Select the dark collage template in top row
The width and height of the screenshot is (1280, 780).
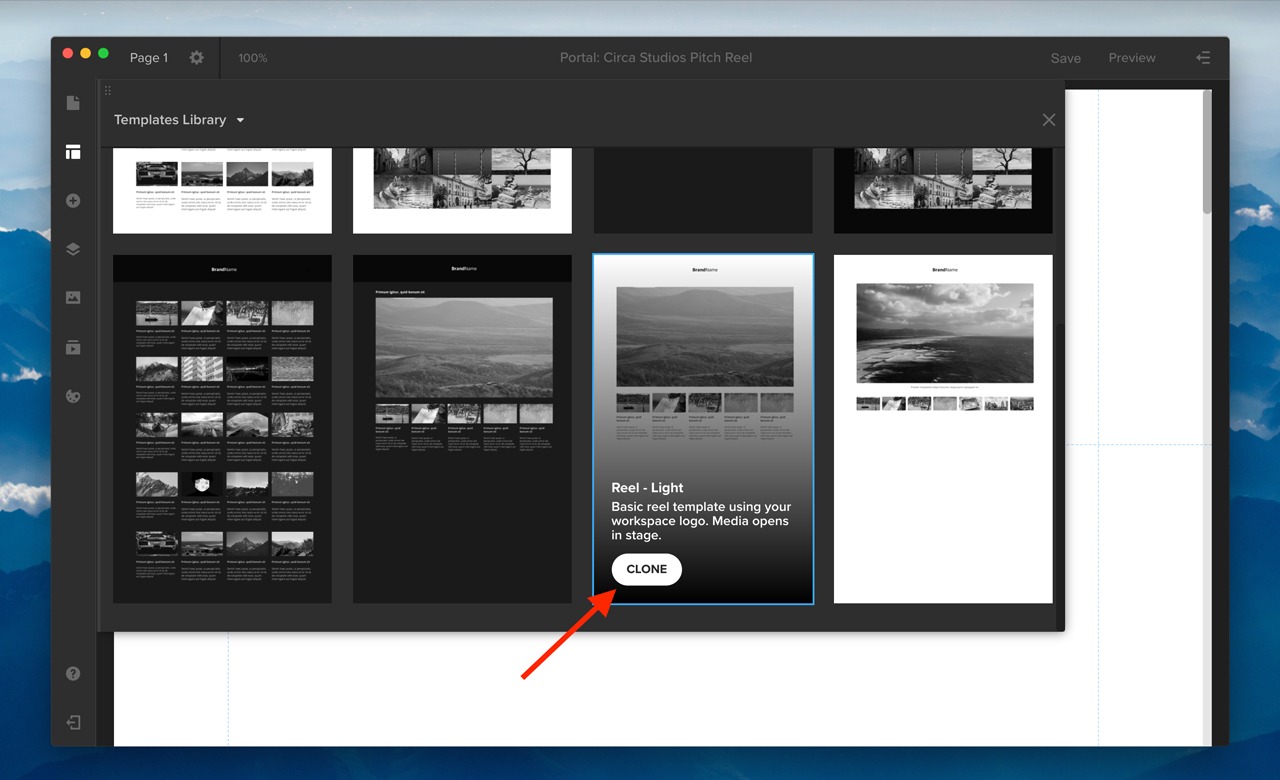tap(943, 190)
